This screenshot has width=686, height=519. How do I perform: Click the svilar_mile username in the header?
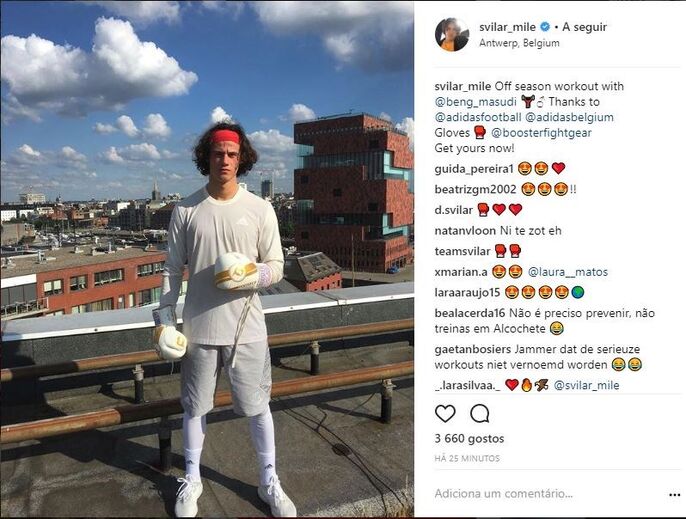(507, 27)
